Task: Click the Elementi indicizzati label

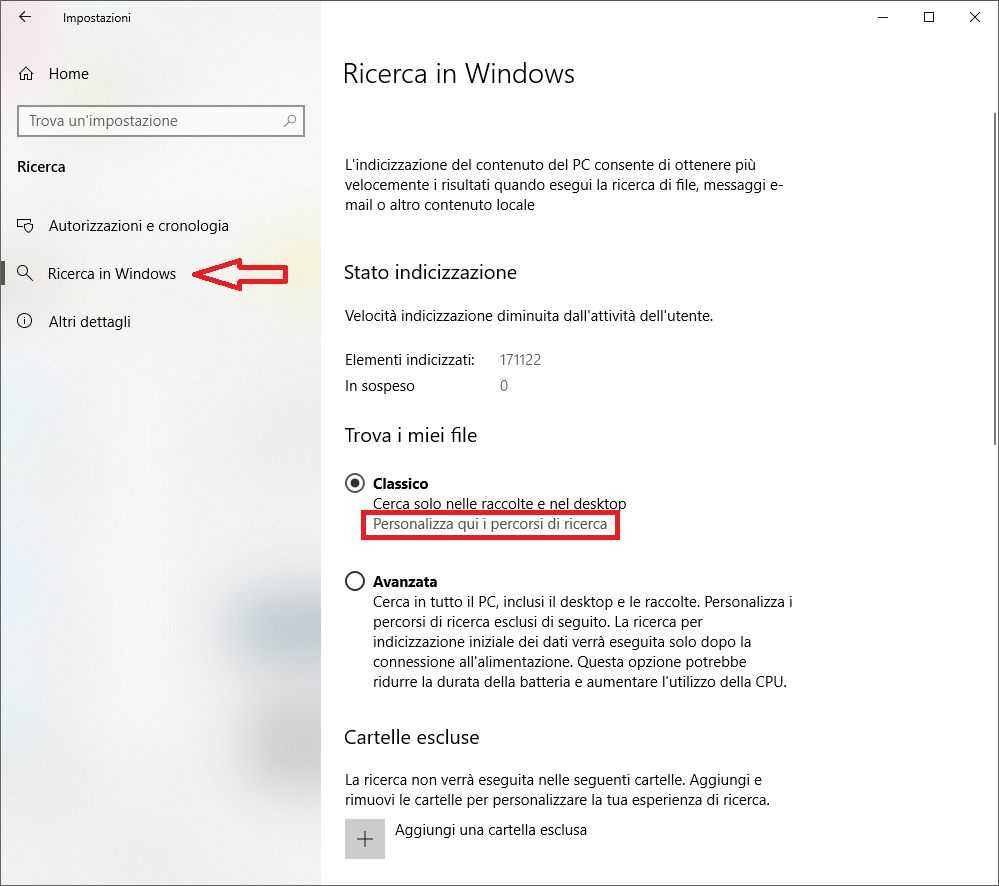Action: click(410, 360)
